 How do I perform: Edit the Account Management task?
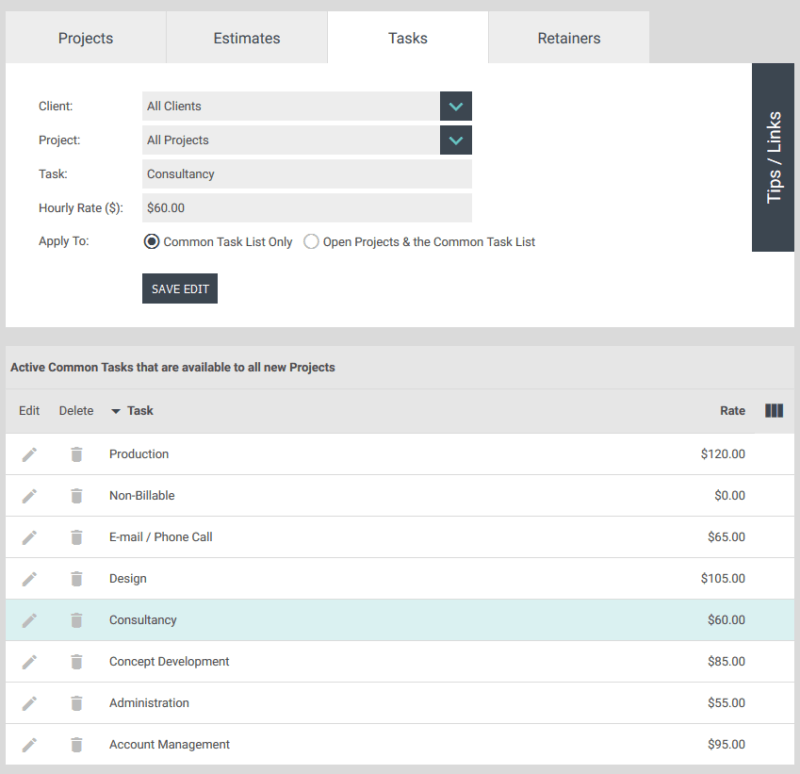coord(29,744)
